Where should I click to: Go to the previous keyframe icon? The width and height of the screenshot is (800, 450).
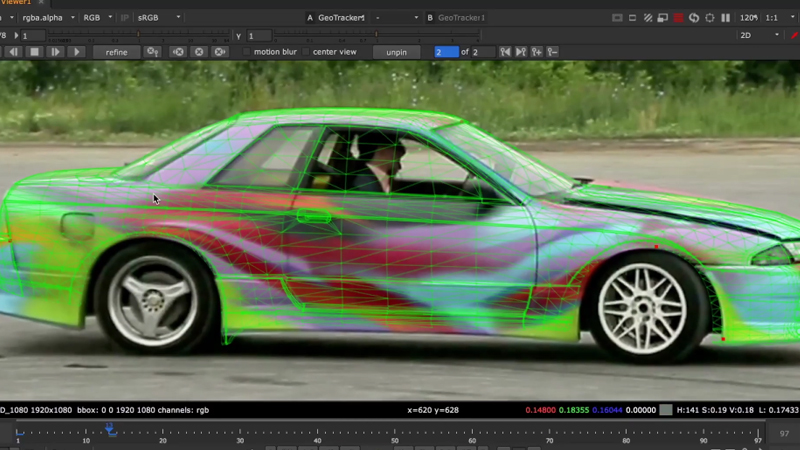point(505,52)
